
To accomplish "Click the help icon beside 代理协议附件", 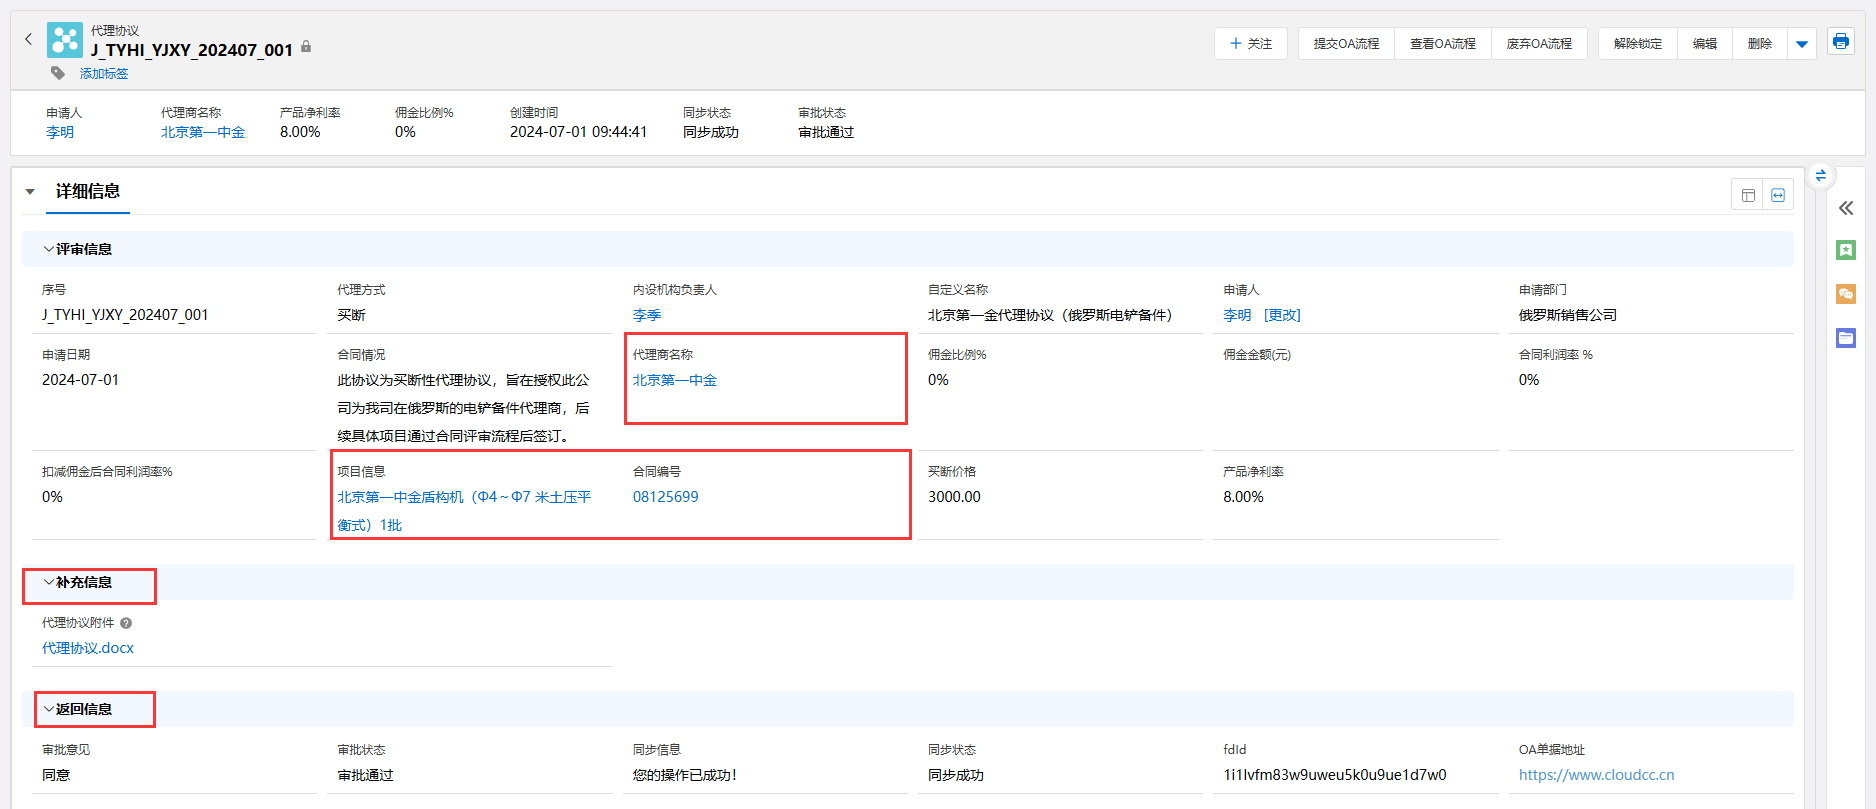I will 126,623.
